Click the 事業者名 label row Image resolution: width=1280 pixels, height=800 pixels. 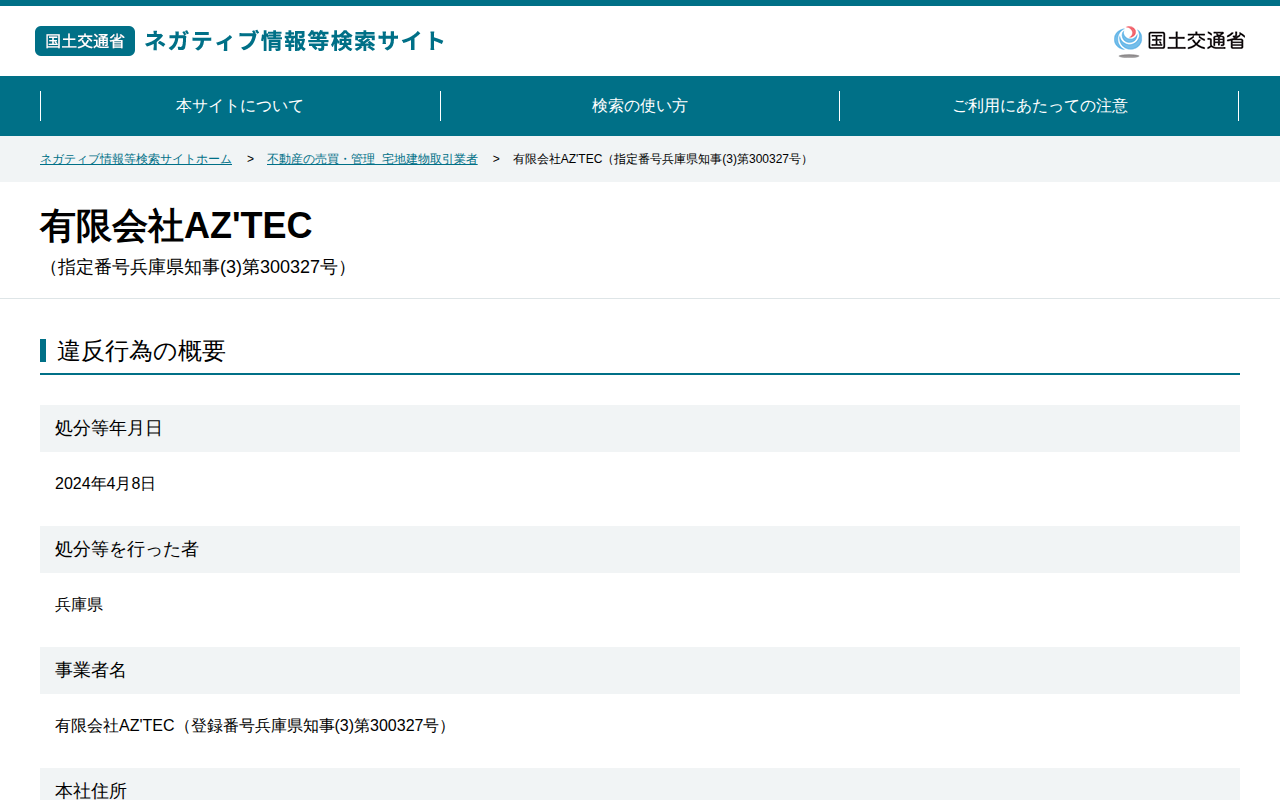(640, 670)
